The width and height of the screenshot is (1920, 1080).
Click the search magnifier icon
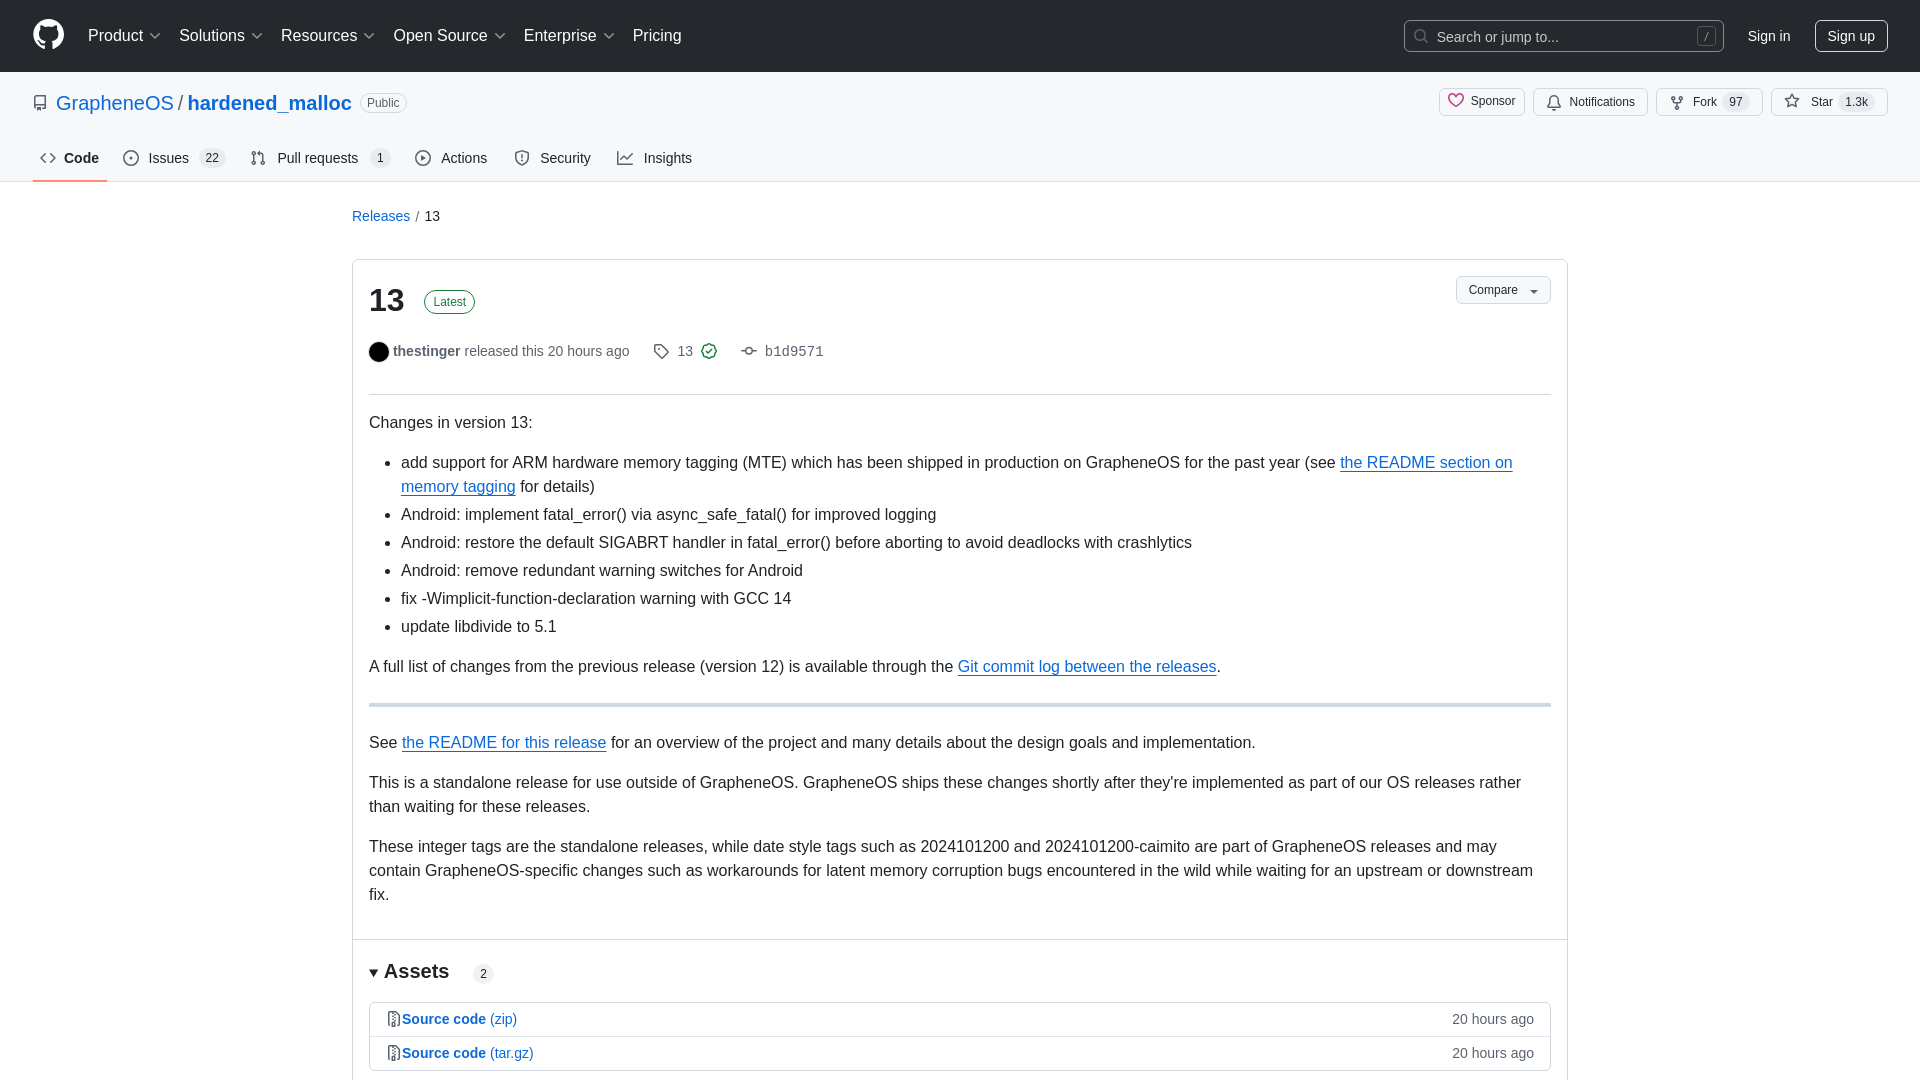click(1420, 36)
